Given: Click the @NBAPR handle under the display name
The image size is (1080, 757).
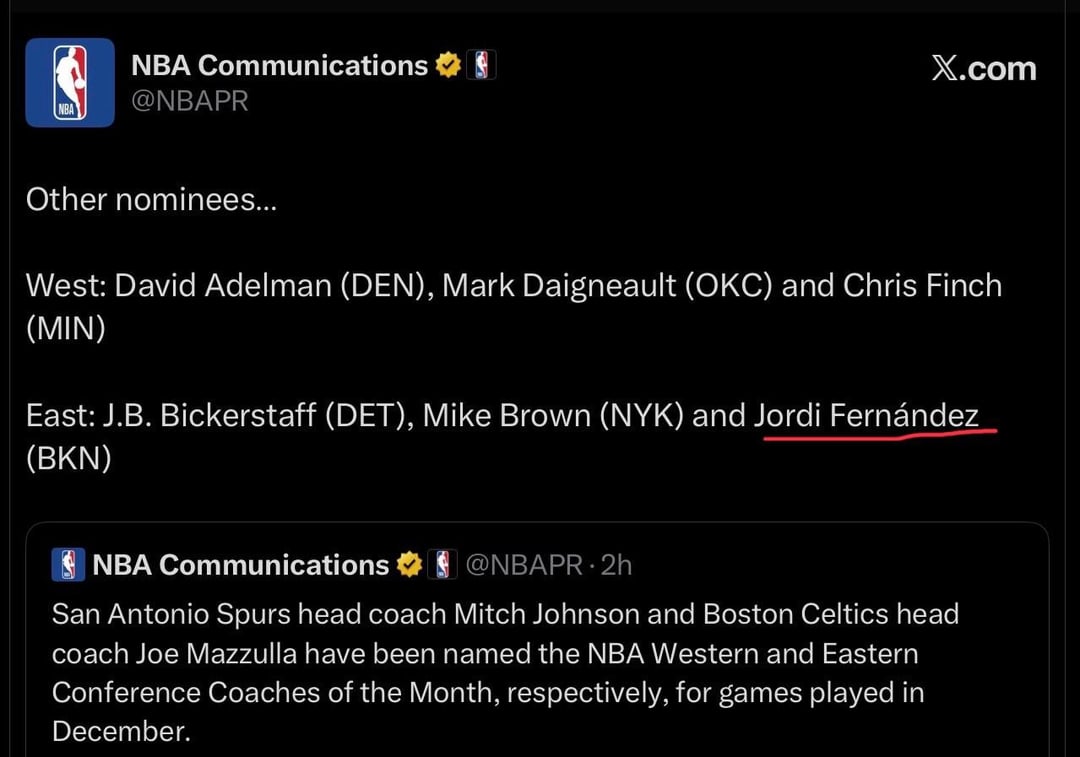Looking at the screenshot, I should click(192, 98).
